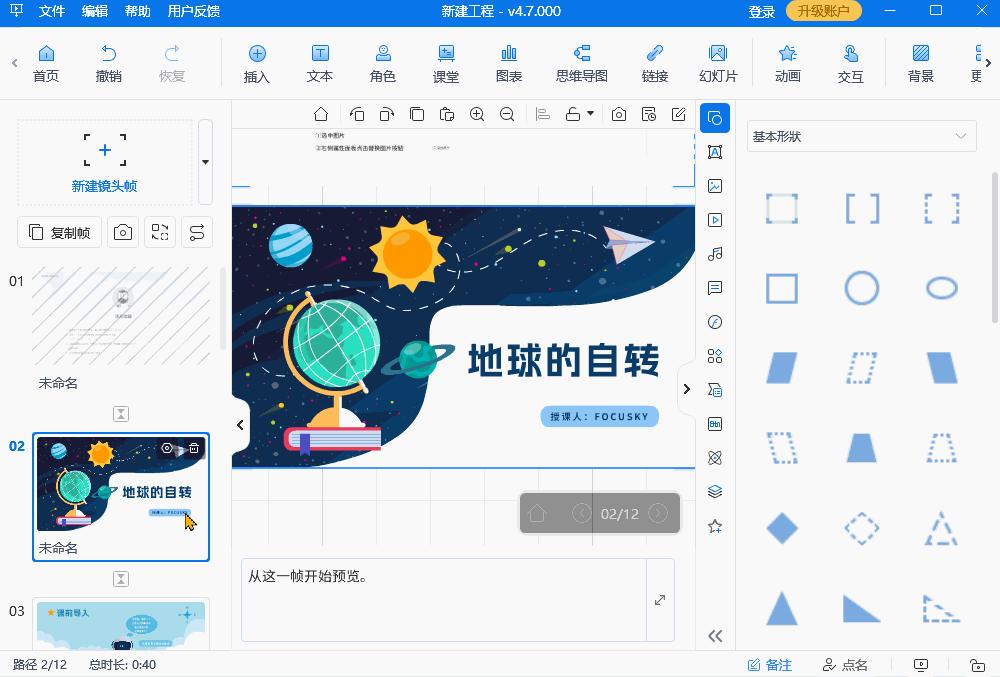Open the video panel in the sidebar
This screenshot has width=1000, height=677.
pyautogui.click(x=715, y=221)
